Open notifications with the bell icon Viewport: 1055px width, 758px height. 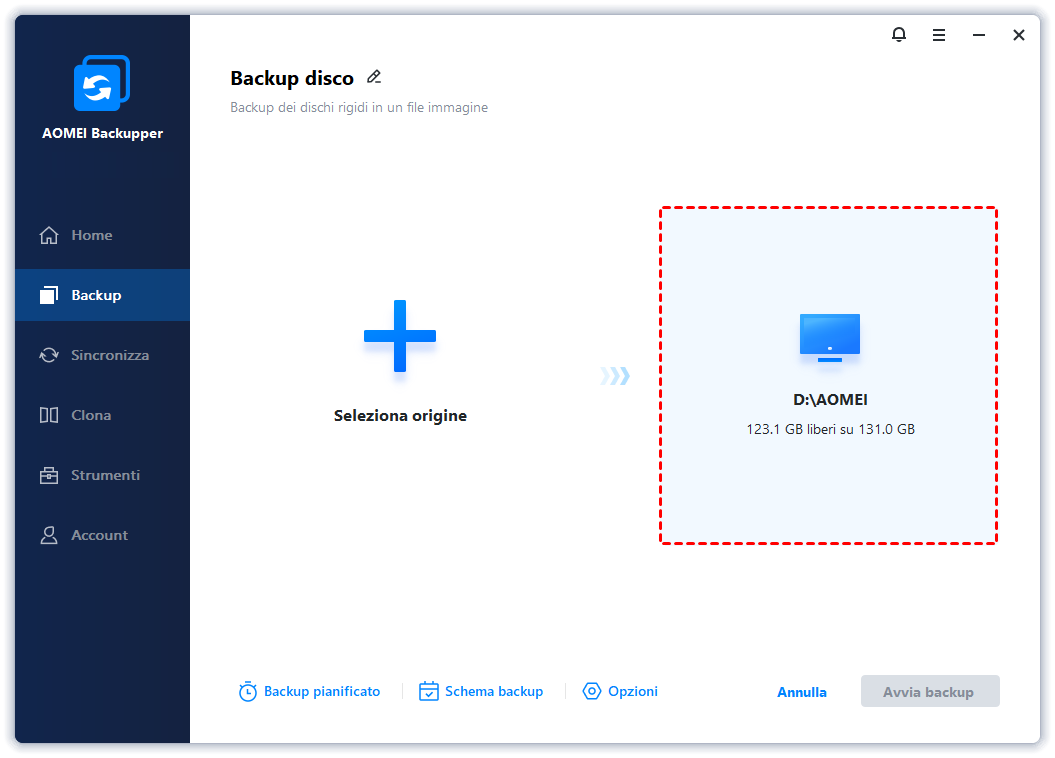pyautogui.click(x=899, y=34)
